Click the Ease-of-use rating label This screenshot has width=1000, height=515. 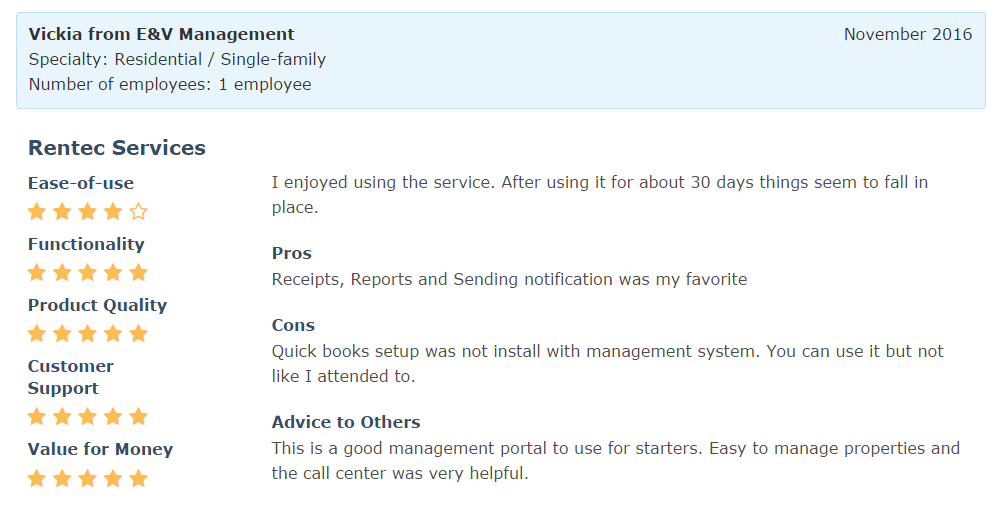click(x=81, y=183)
